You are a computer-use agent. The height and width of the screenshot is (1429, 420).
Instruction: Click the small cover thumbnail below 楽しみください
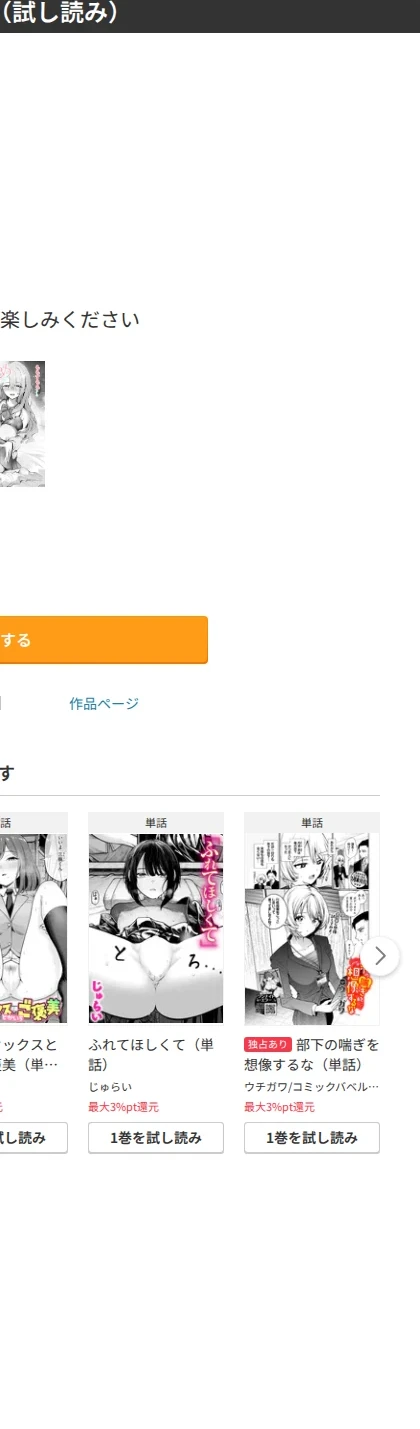pos(22,424)
